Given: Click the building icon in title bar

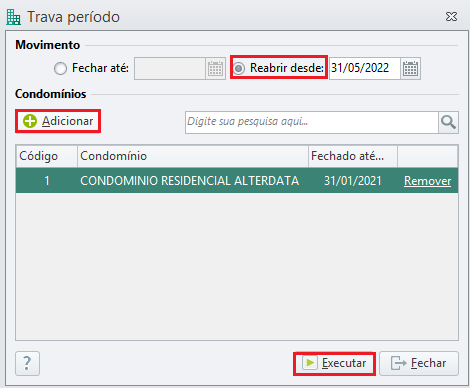Looking at the screenshot, I should (13, 17).
